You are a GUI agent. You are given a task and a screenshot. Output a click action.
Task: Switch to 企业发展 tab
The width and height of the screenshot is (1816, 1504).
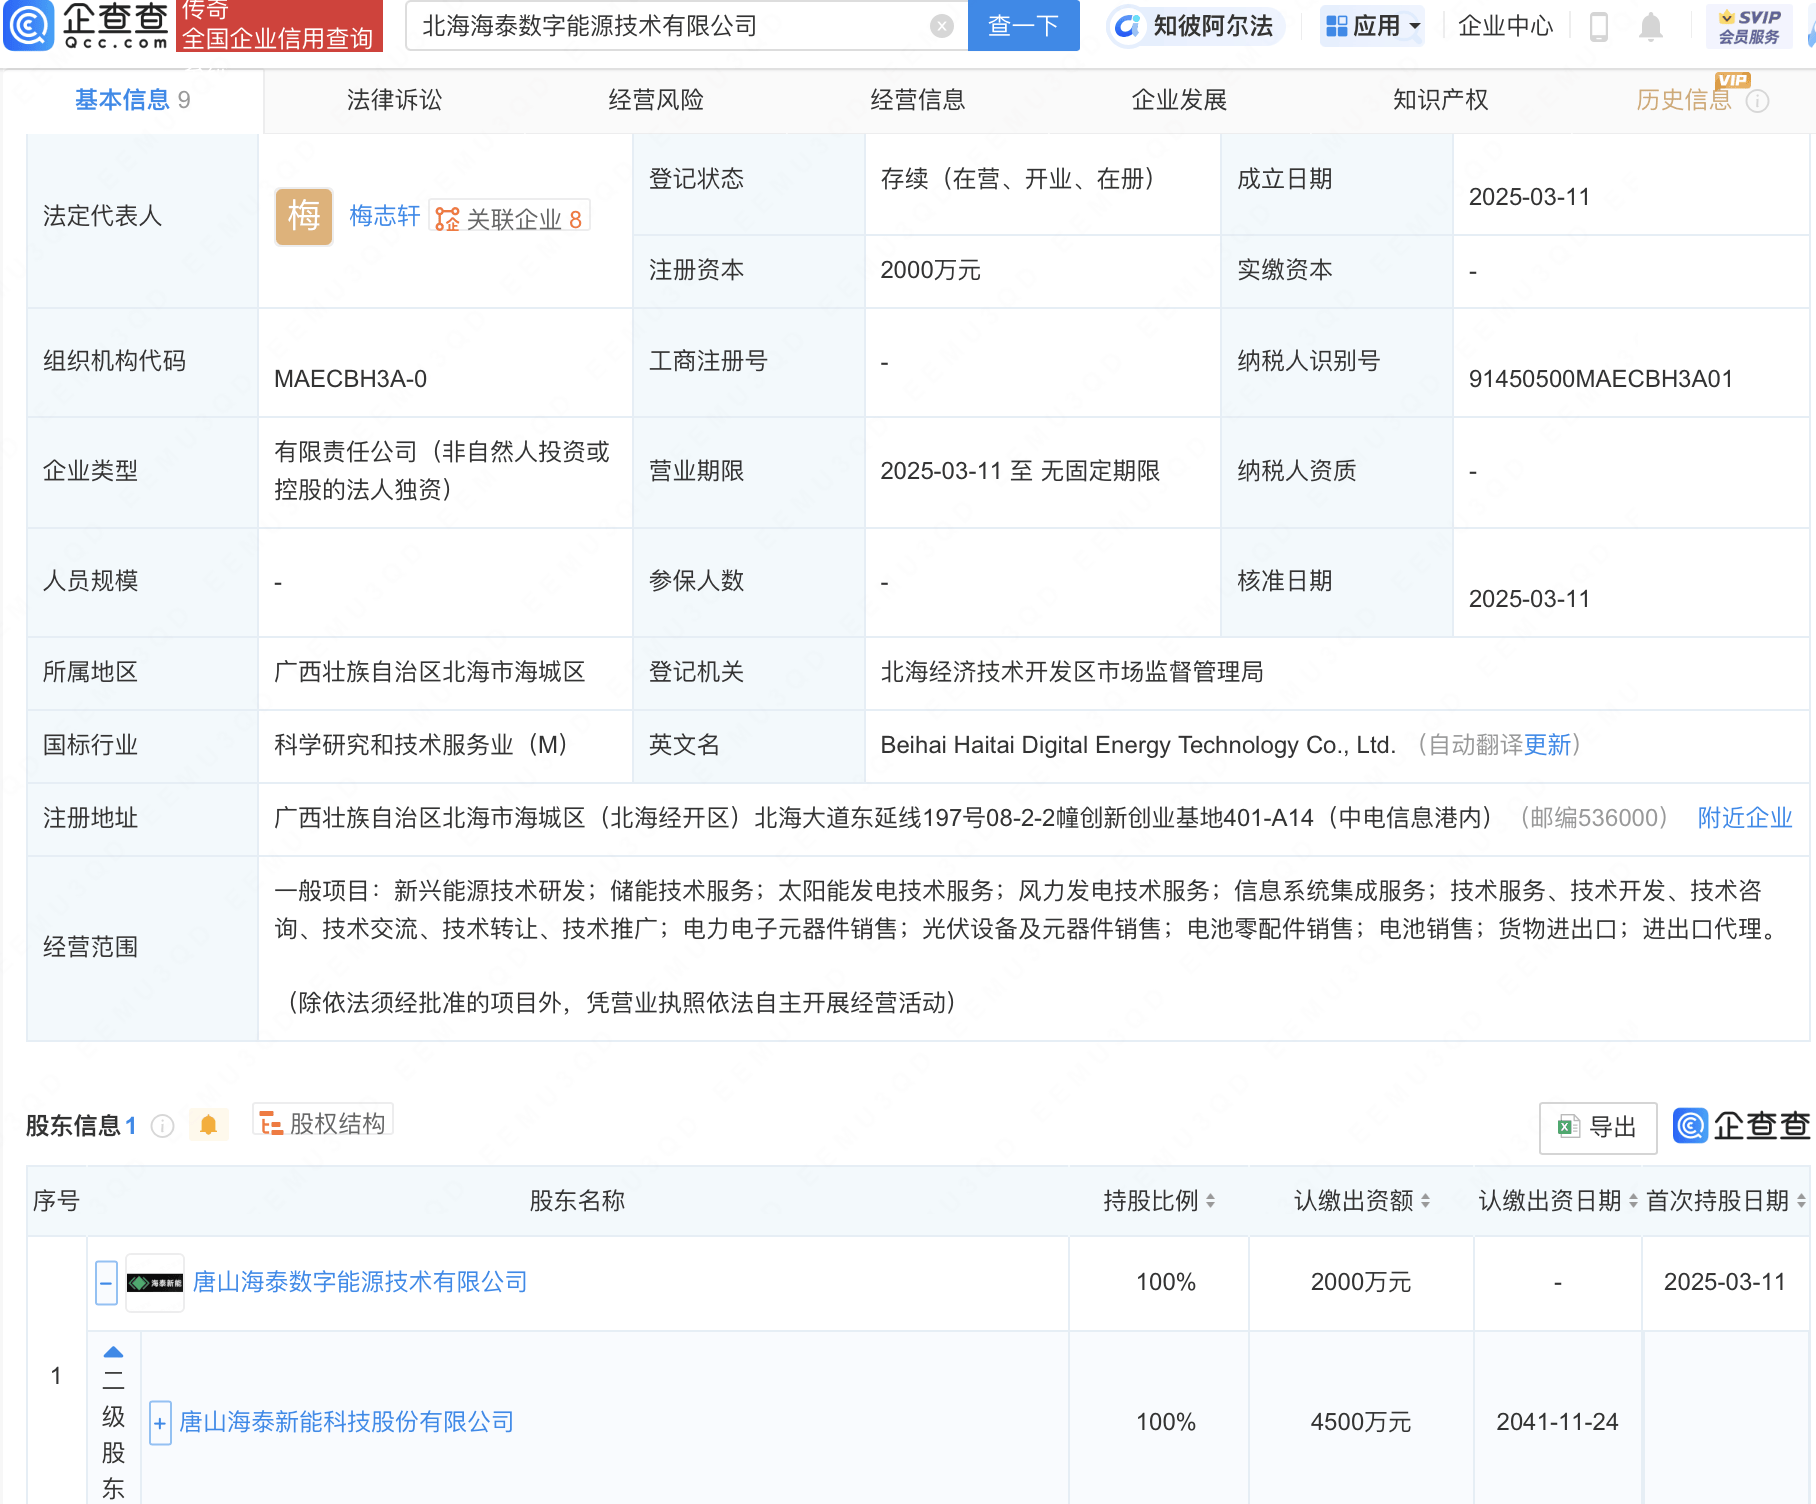click(1179, 100)
